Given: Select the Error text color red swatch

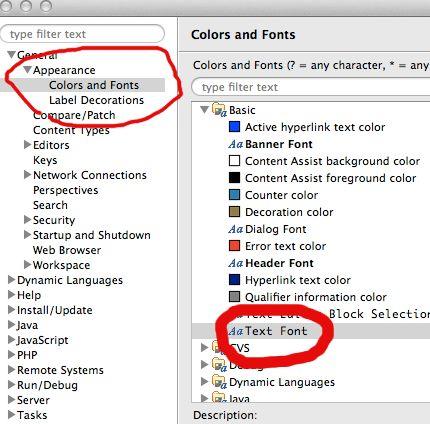Looking at the screenshot, I should pos(235,246).
